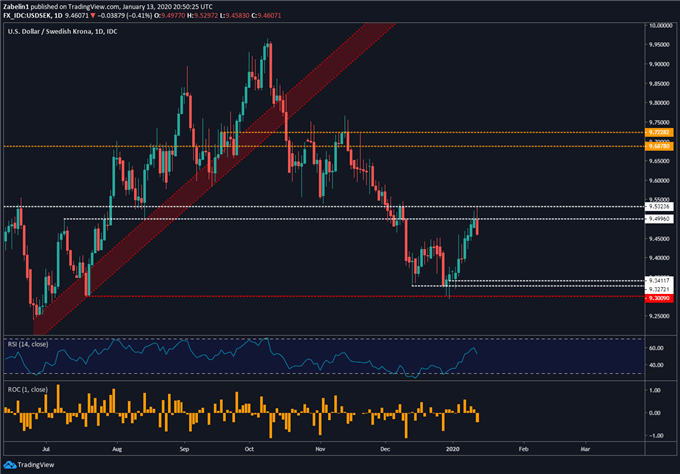Click the 9.90000 price axis value
The width and height of the screenshot is (680, 474).
coord(659,64)
